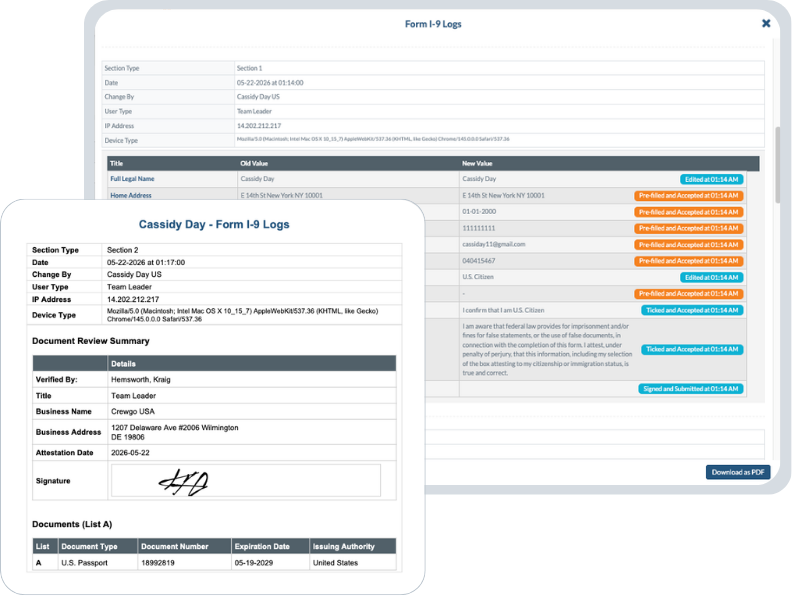Click the 'cassiday11@gmail.com' new value

[x=494, y=244]
